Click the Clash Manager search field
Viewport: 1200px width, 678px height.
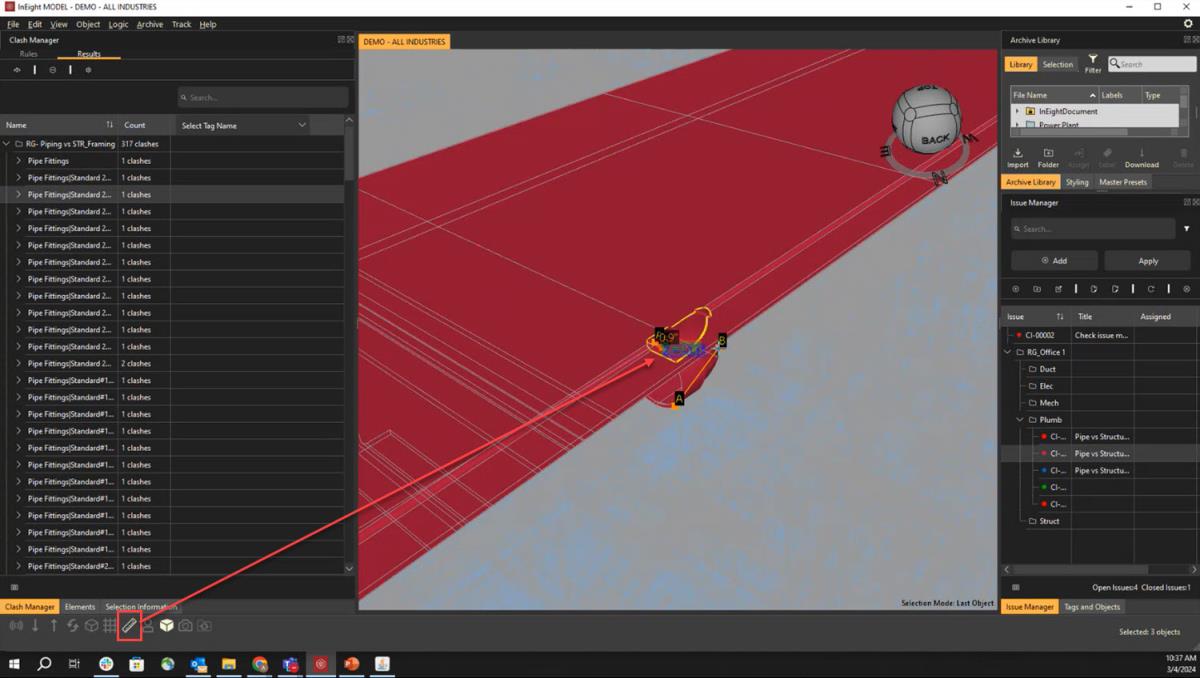coord(263,98)
